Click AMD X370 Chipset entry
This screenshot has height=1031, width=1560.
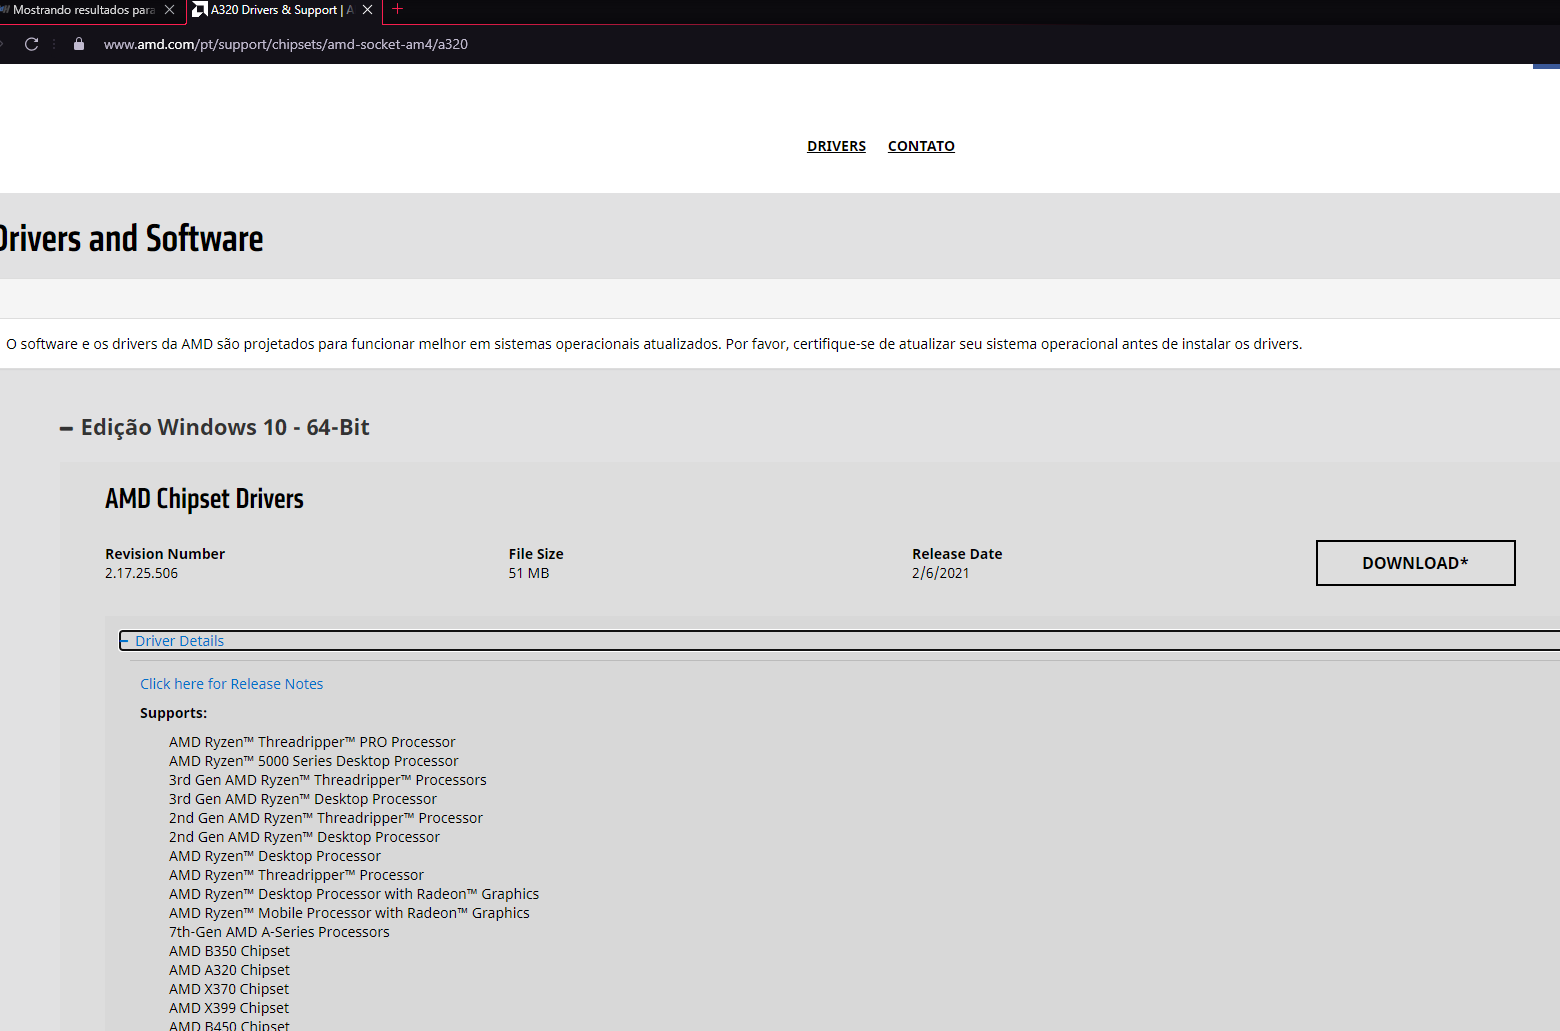tap(229, 989)
